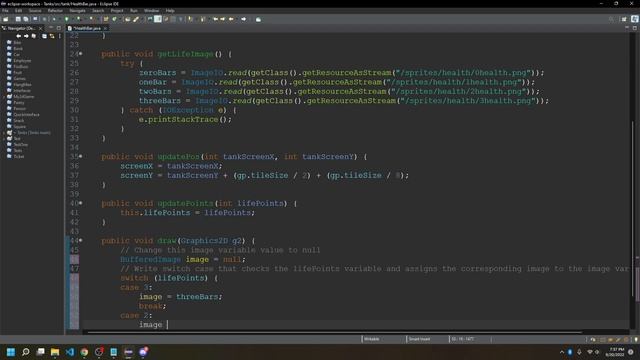The image size is (640, 360).
Task: Open the Edit menu
Action: click(18, 11)
